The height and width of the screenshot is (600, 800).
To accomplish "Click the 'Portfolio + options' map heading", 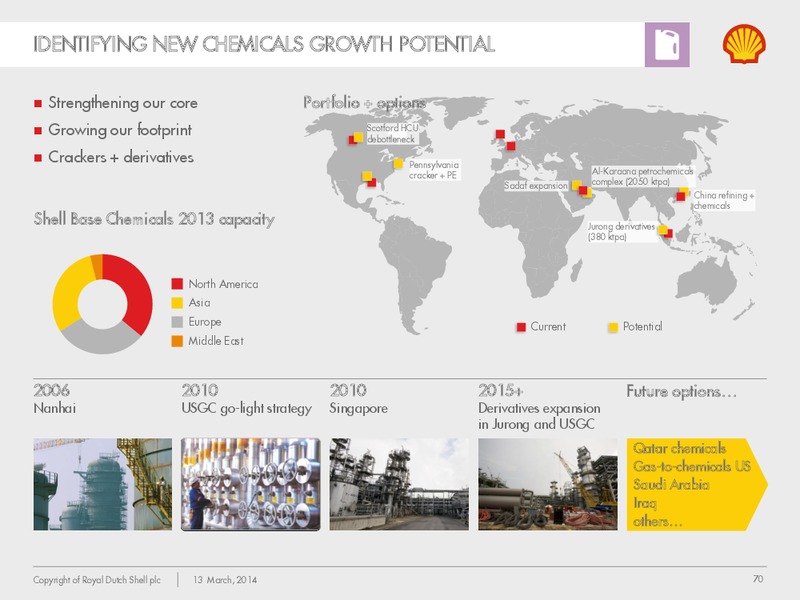I will point(364,103).
